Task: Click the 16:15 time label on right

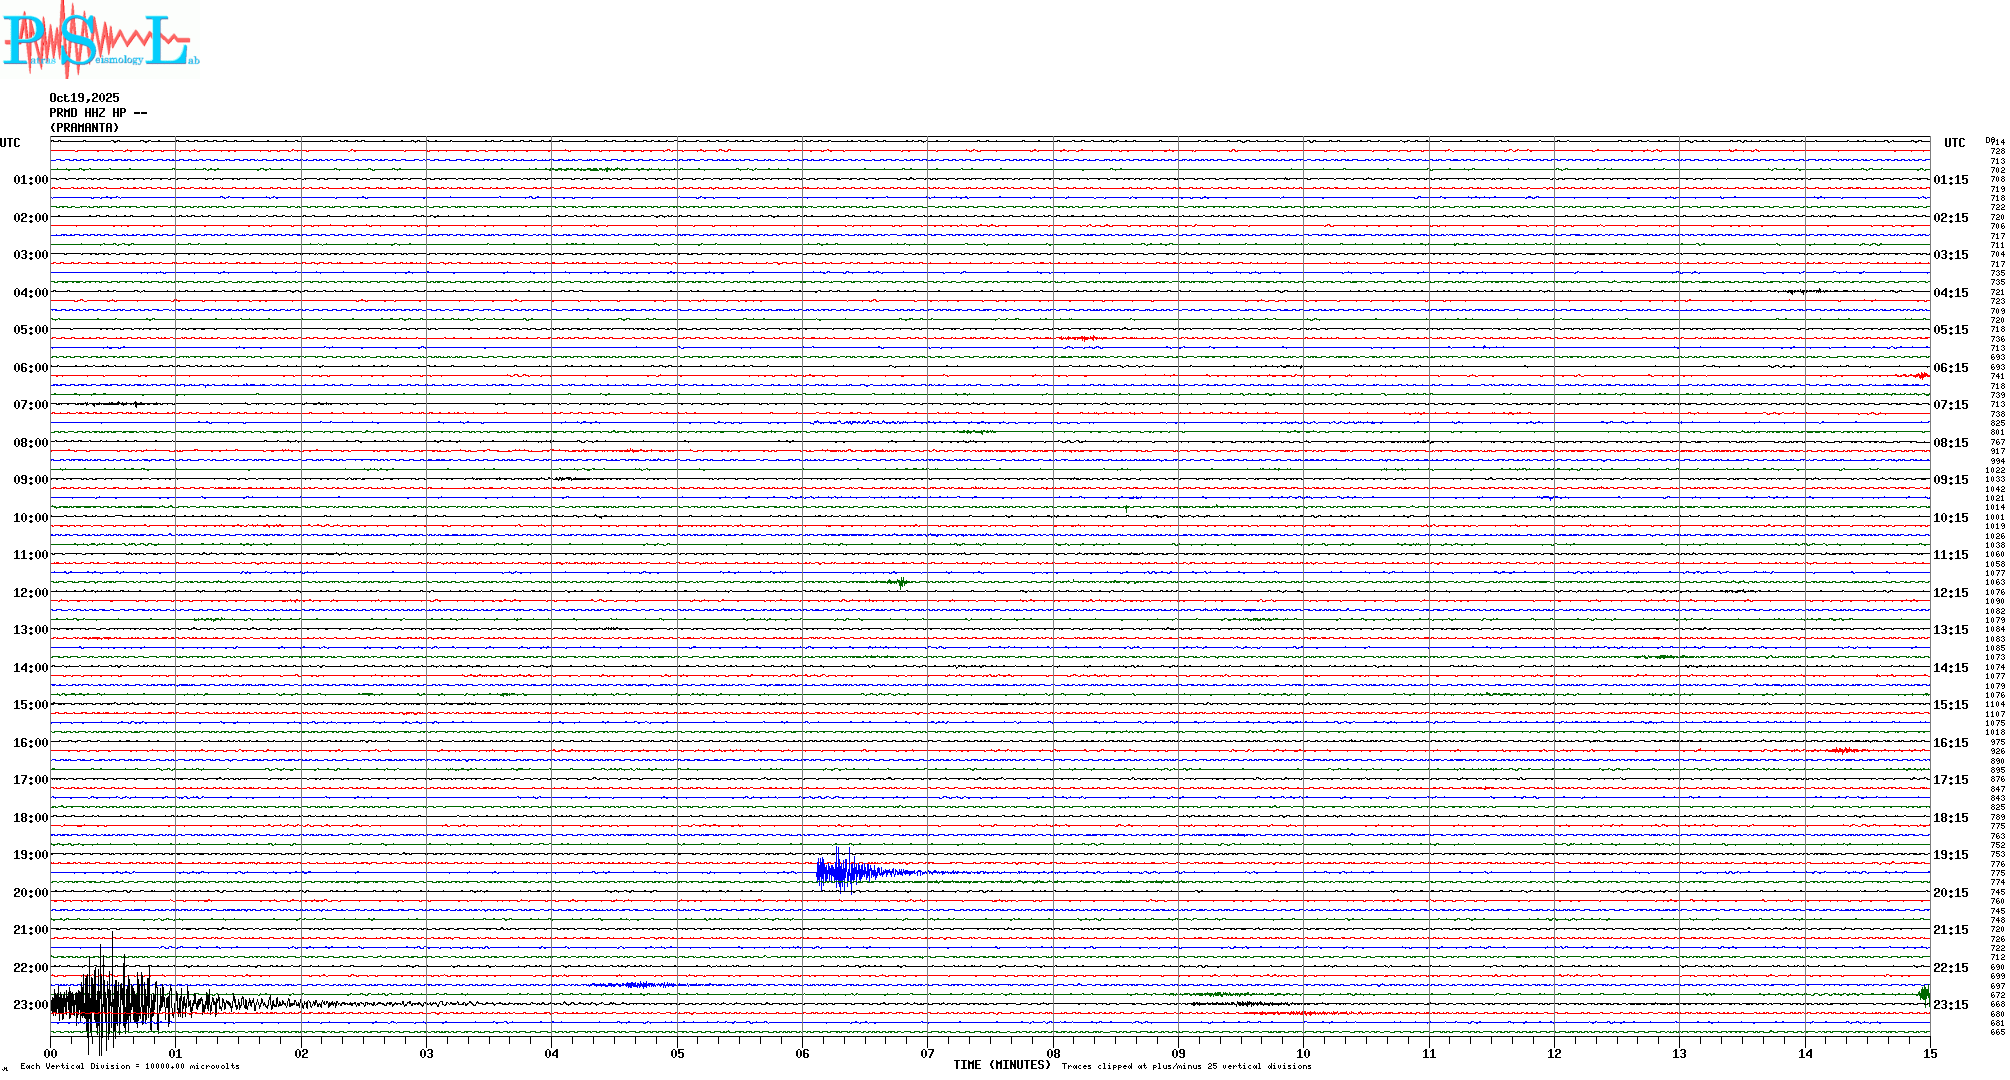Action: pyautogui.click(x=1950, y=743)
